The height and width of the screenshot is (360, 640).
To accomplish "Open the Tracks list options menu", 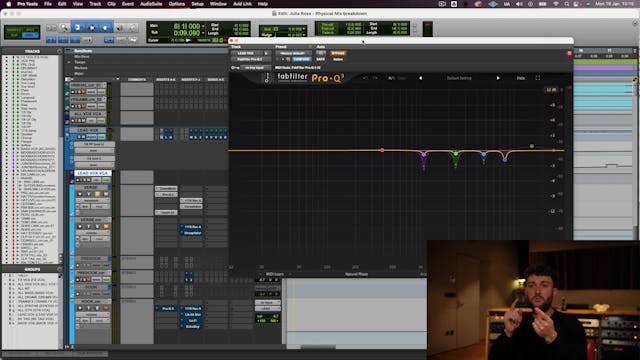I will (60, 51).
